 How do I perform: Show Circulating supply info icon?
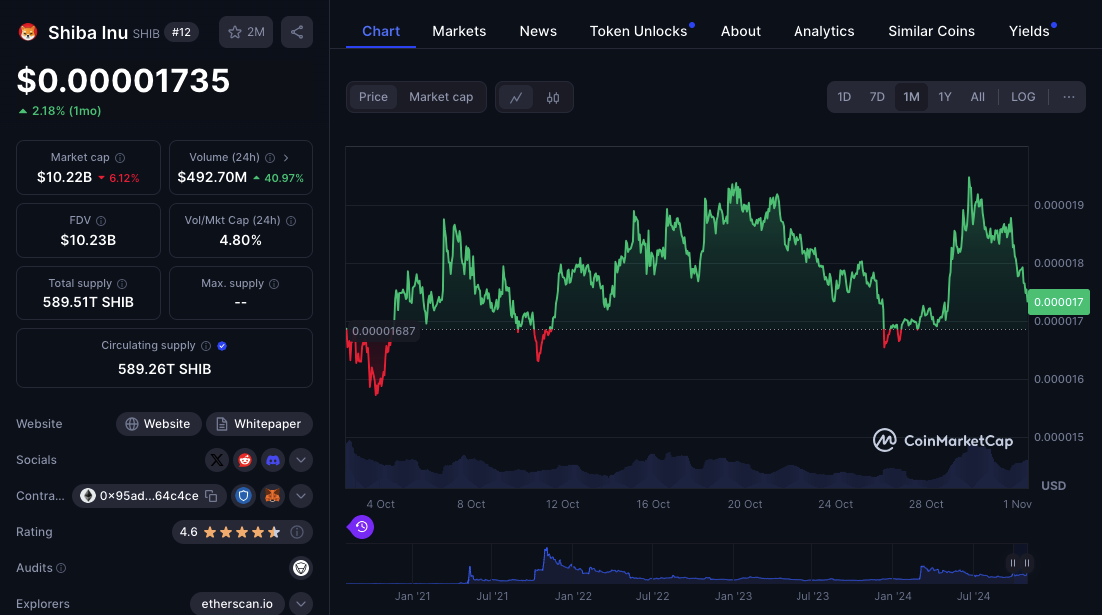pos(206,346)
